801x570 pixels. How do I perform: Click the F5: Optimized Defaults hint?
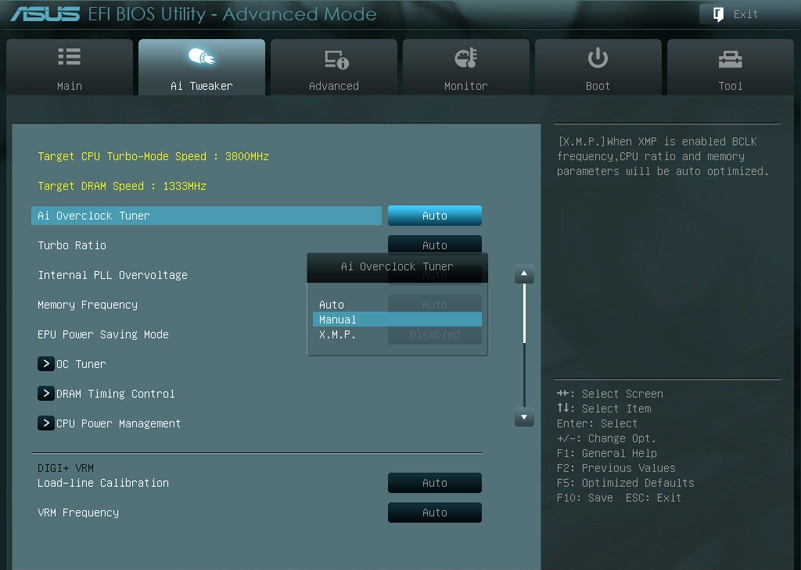pyautogui.click(x=625, y=483)
